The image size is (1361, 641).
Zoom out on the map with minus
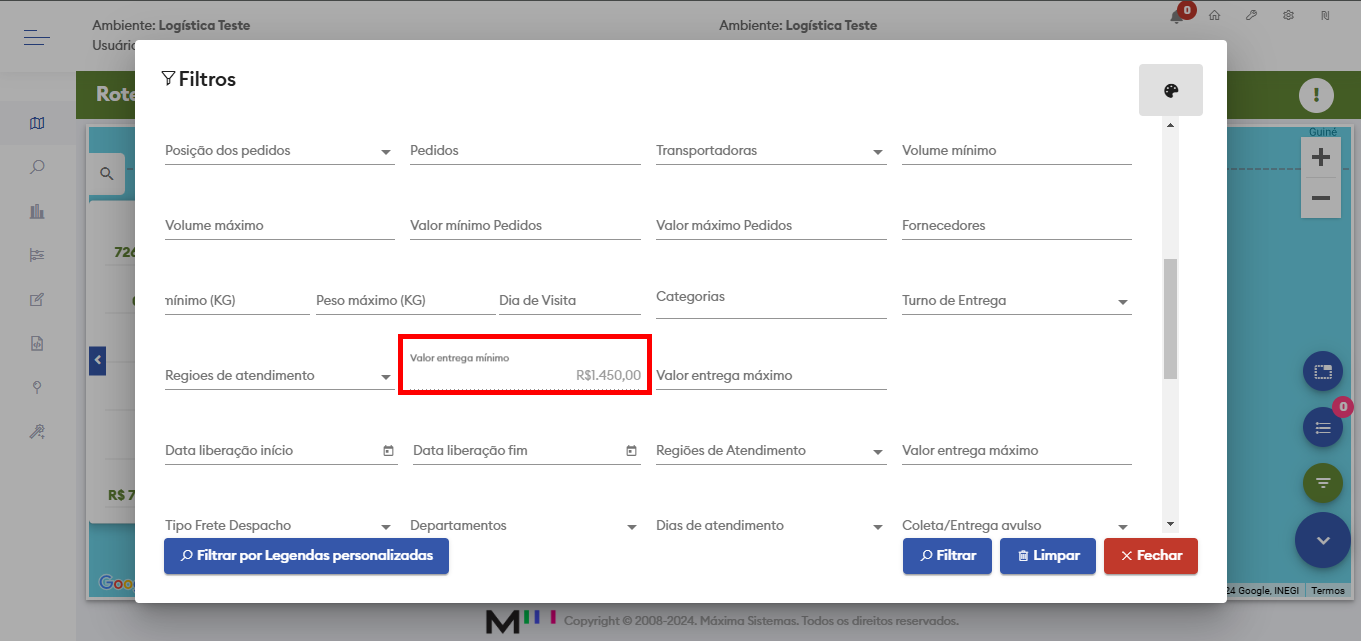tap(1320, 198)
